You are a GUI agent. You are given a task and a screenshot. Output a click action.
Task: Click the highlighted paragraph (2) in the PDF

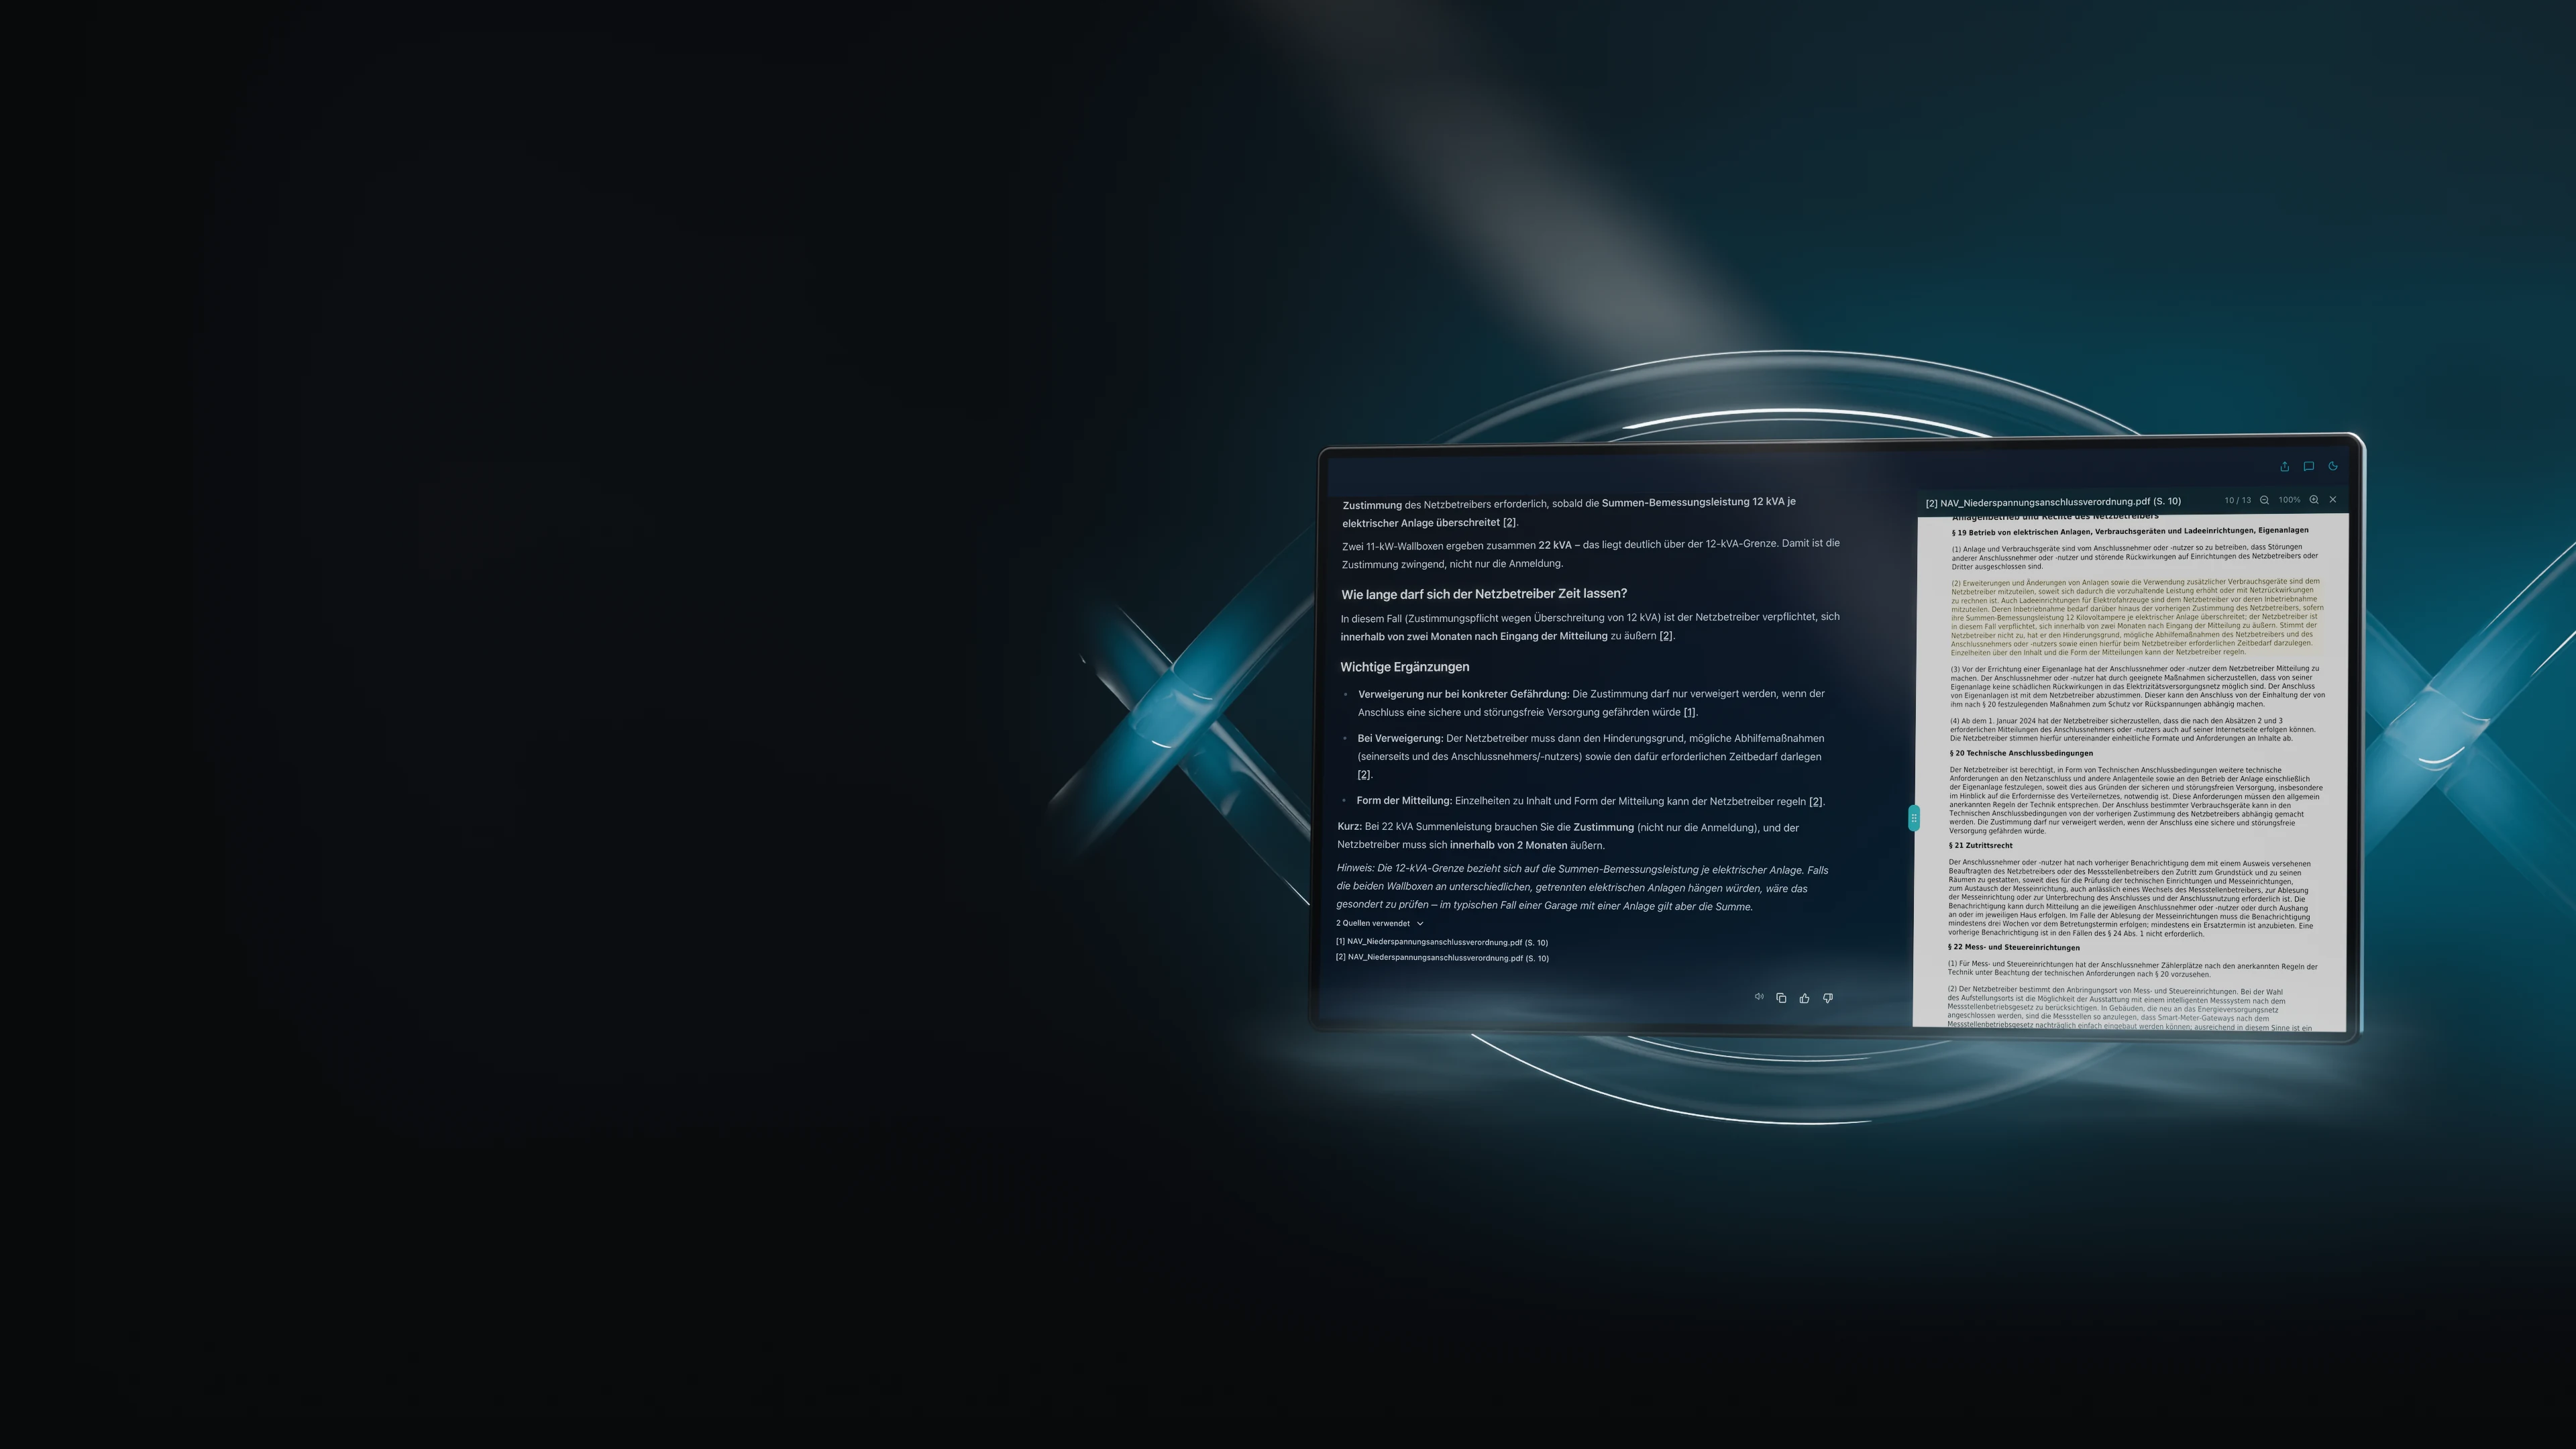[x=2135, y=616]
